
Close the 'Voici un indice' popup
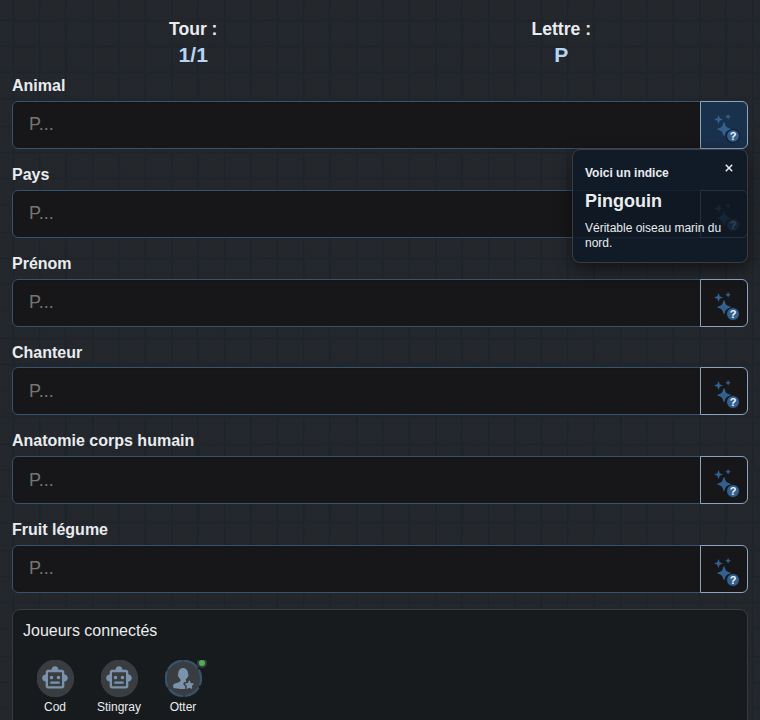click(728, 168)
